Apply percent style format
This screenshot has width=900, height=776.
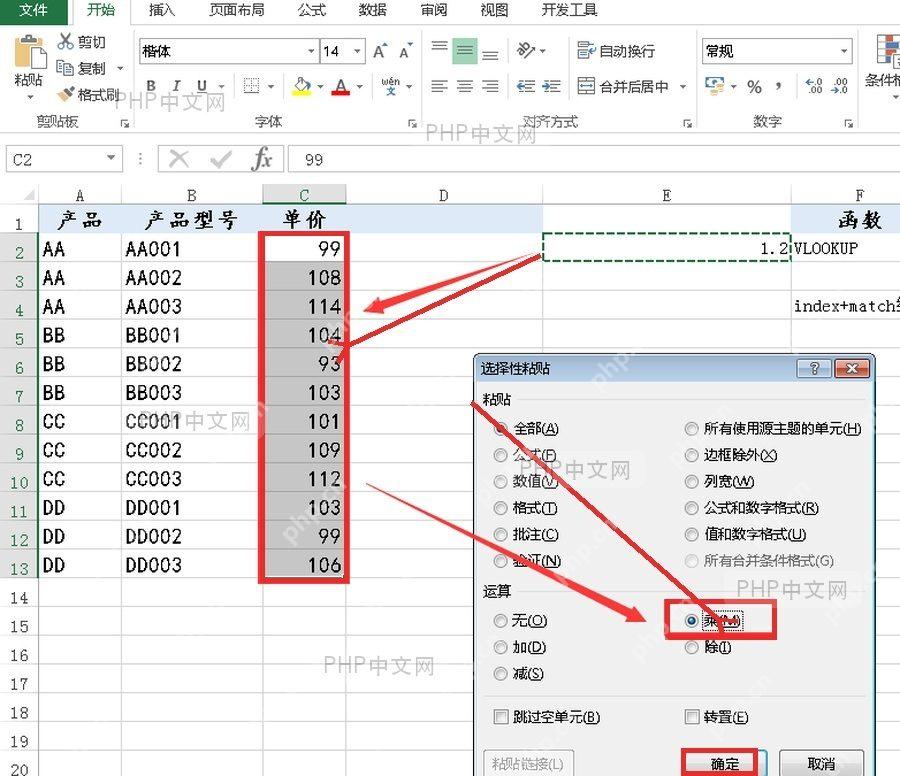[754, 87]
